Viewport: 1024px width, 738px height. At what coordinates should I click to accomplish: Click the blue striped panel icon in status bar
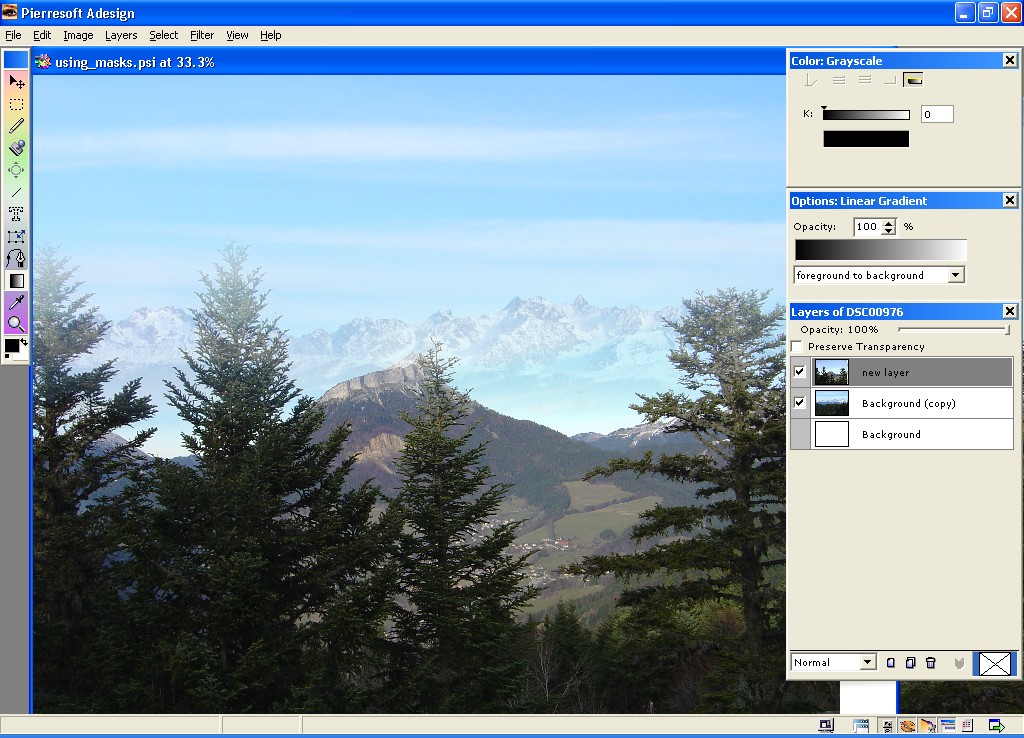948,726
